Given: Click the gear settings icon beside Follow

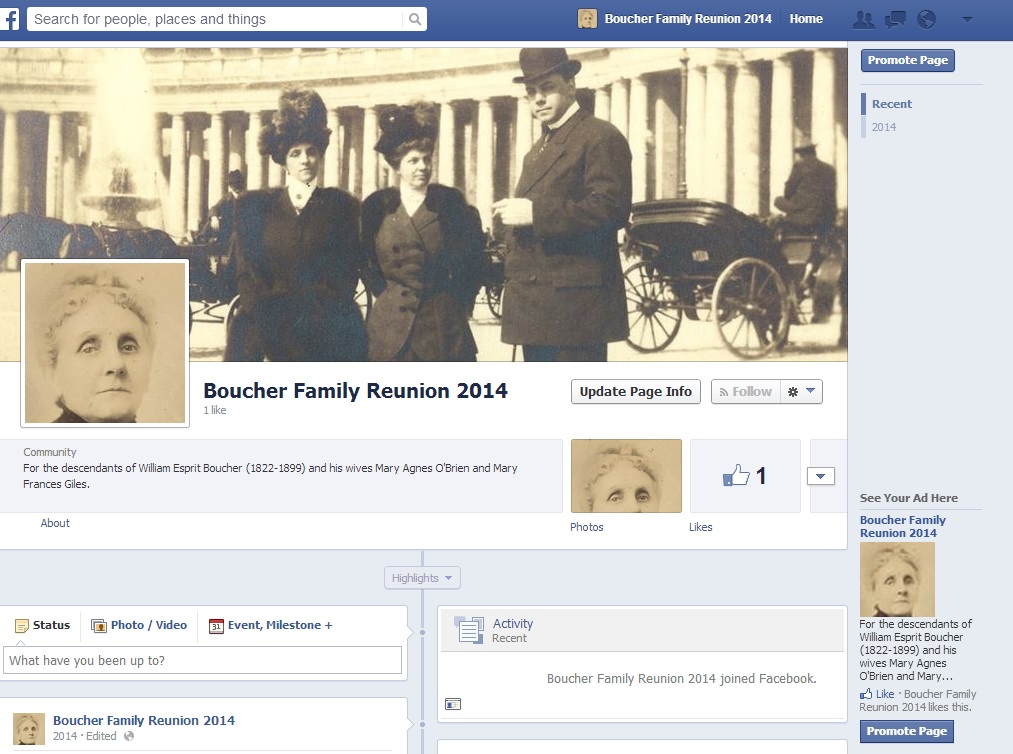Looking at the screenshot, I should [x=793, y=392].
